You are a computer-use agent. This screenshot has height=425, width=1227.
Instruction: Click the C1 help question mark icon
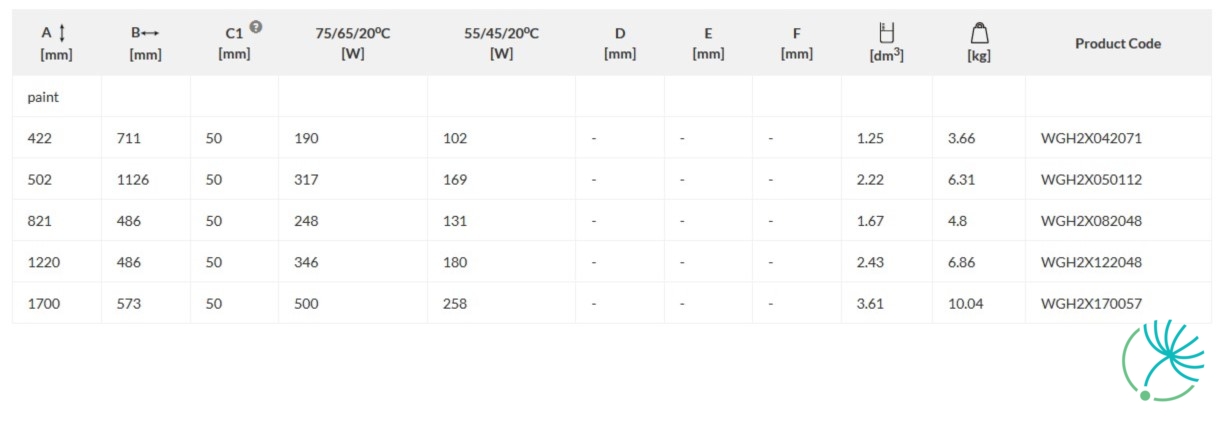(x=256, y=27)
